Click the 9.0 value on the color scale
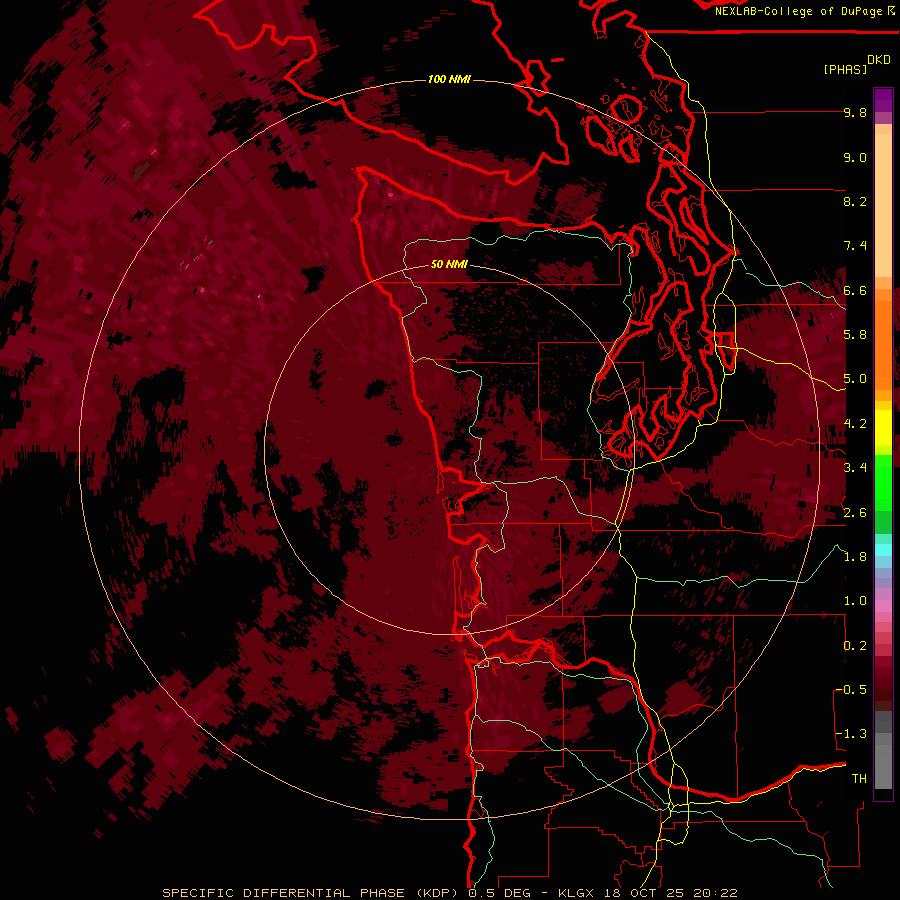The width and height of the screenshot is (900, 900). (x=855, y=158)
